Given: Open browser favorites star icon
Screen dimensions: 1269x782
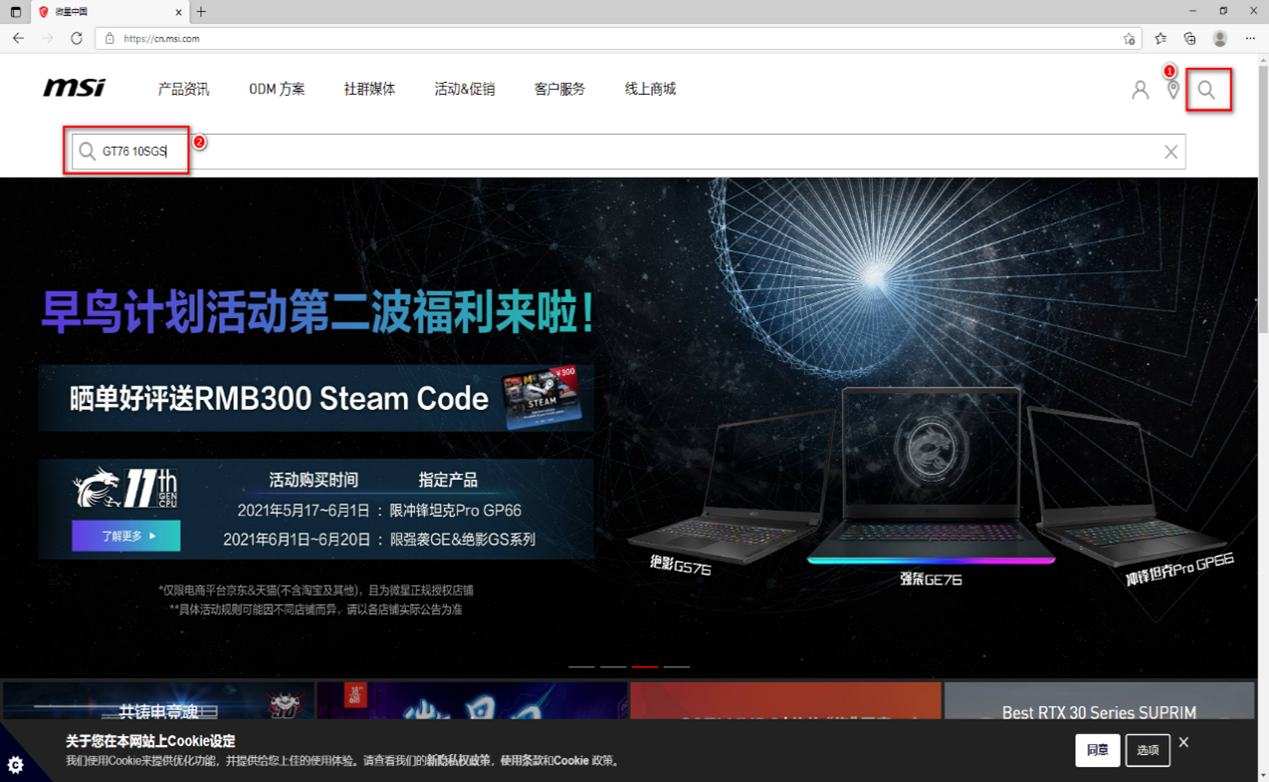Looking at the screenshot, I should (1160, 38).
